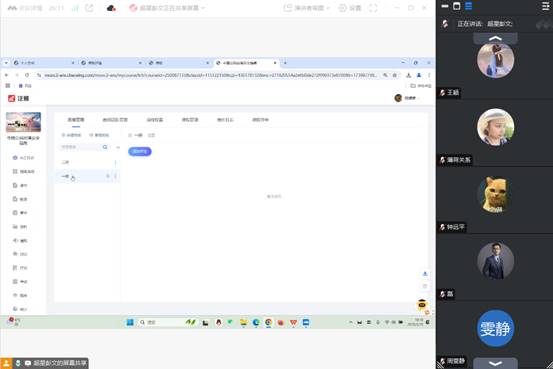Viewport: 553px width, 369px height.
Task: Select the single-window layout icon in participant panel
Action: tap(456, 6)
